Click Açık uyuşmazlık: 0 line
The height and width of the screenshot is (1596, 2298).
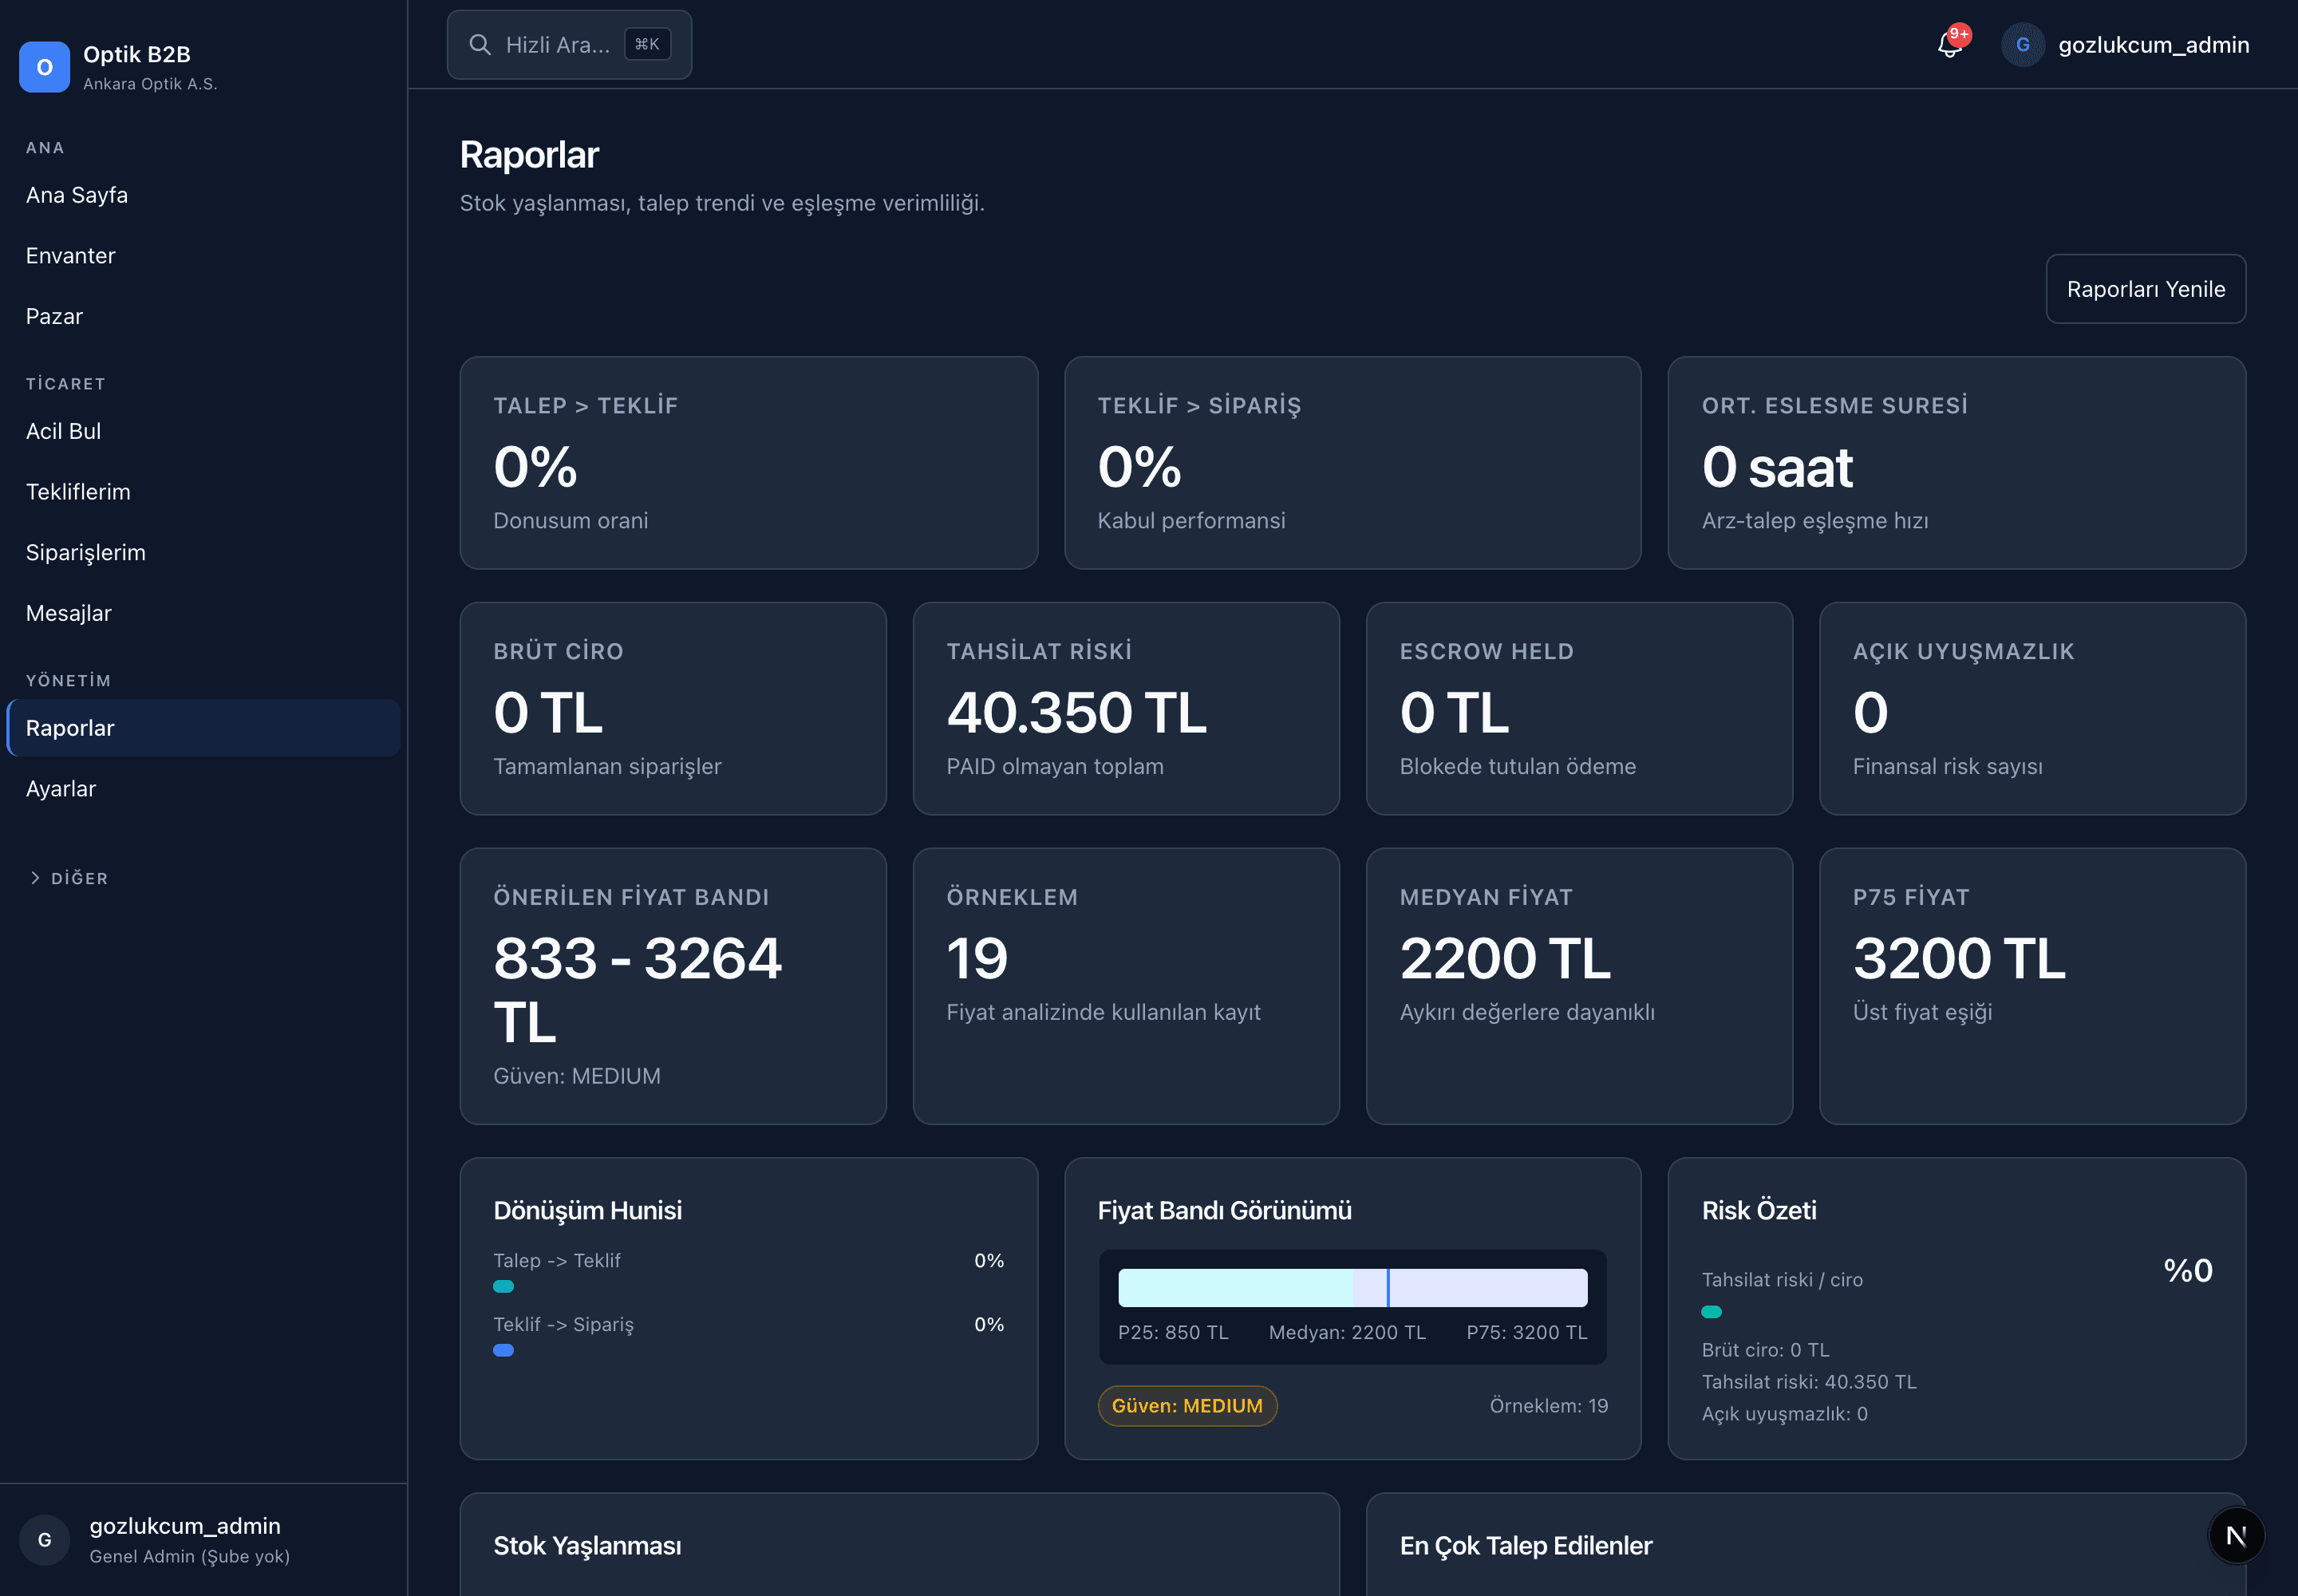click(1785, 1414)
